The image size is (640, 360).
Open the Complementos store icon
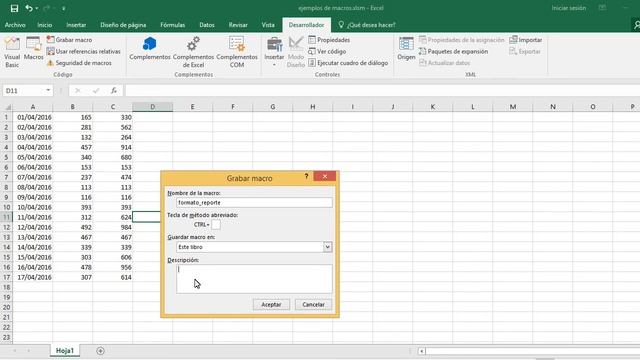pos(150,49)
